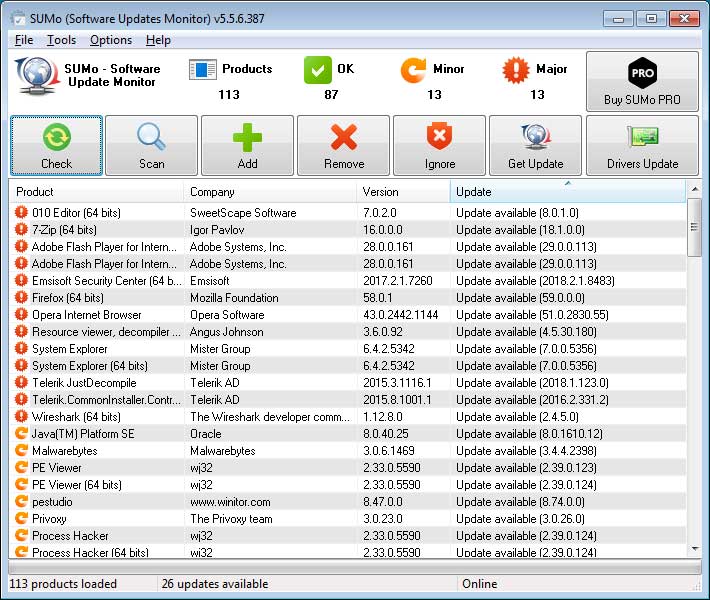Open Drivers Update button

(643, 145)
